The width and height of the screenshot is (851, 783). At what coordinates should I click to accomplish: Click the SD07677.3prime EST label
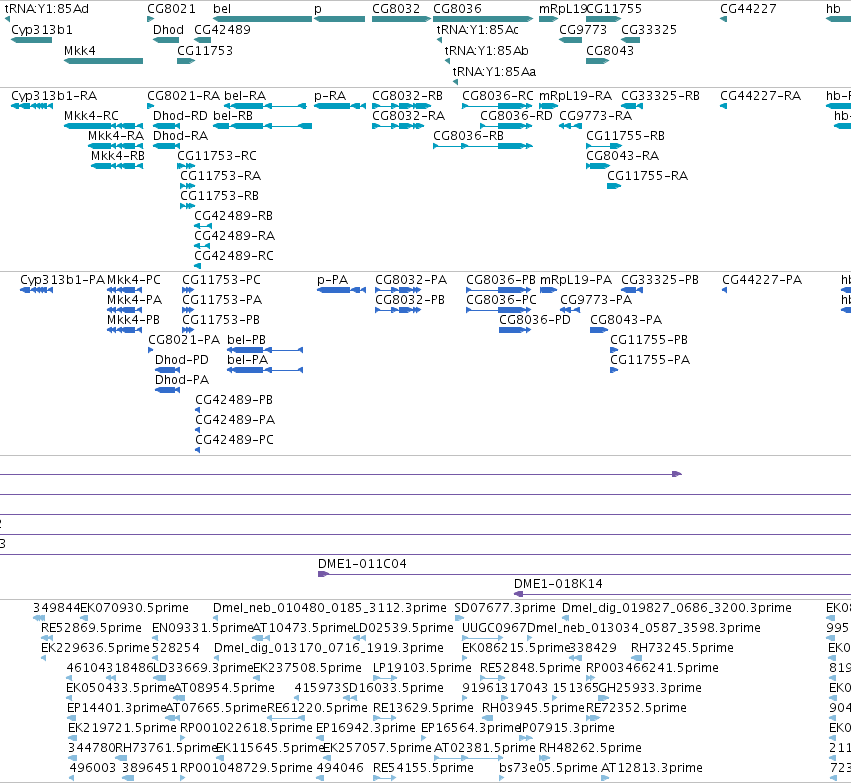tap(505, 608)
